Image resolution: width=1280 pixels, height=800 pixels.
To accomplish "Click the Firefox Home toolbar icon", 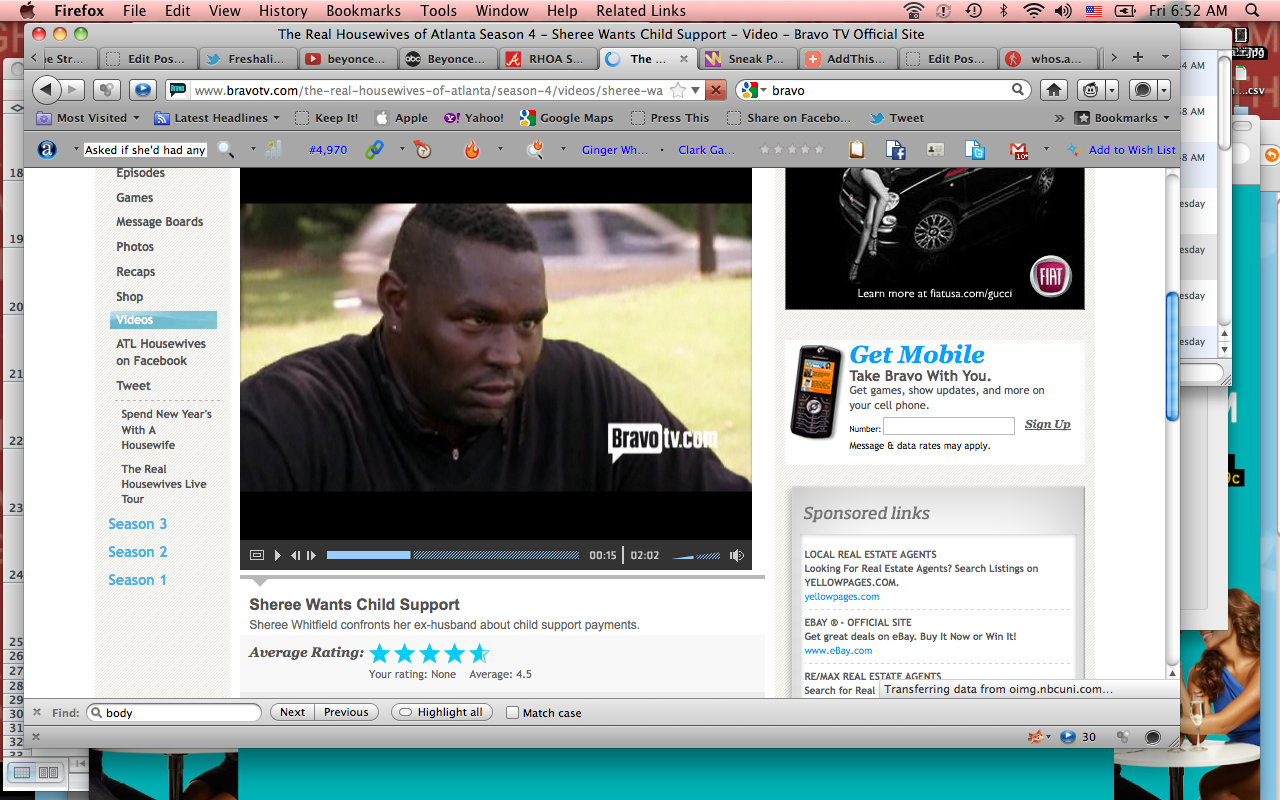I will (x=1053, y=90).
